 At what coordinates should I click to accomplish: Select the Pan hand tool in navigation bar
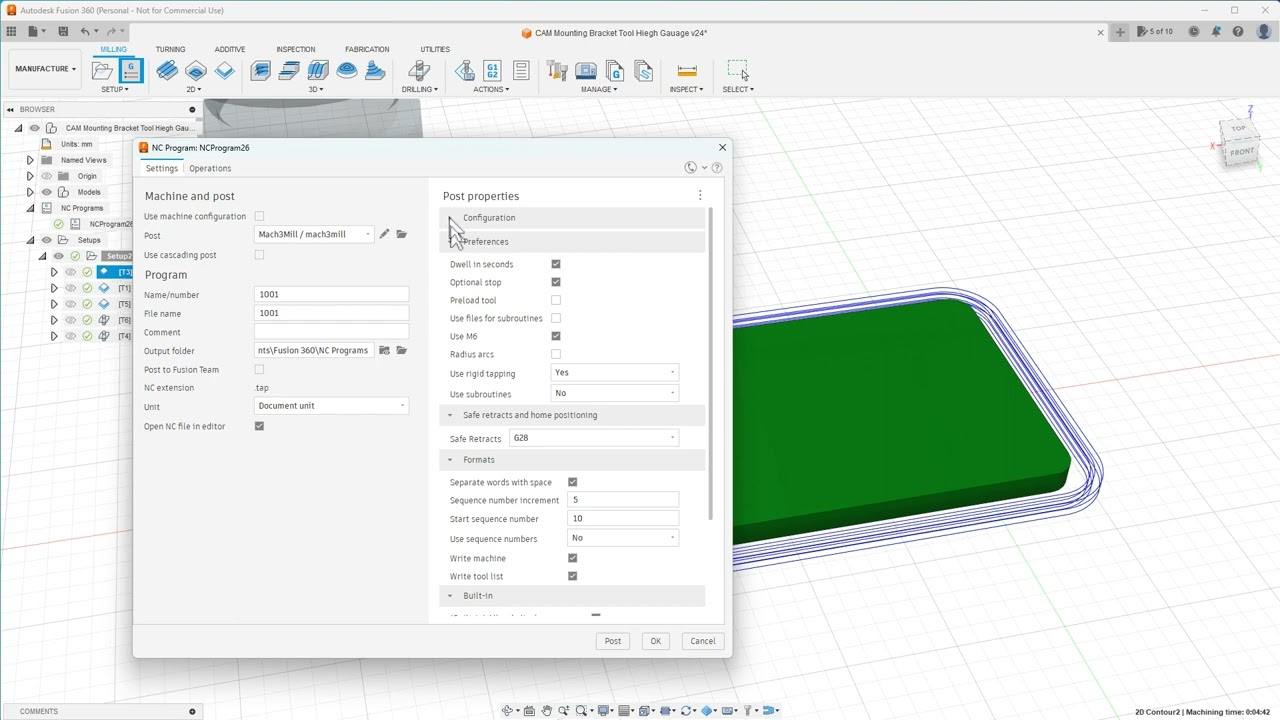tap(546, 711)
